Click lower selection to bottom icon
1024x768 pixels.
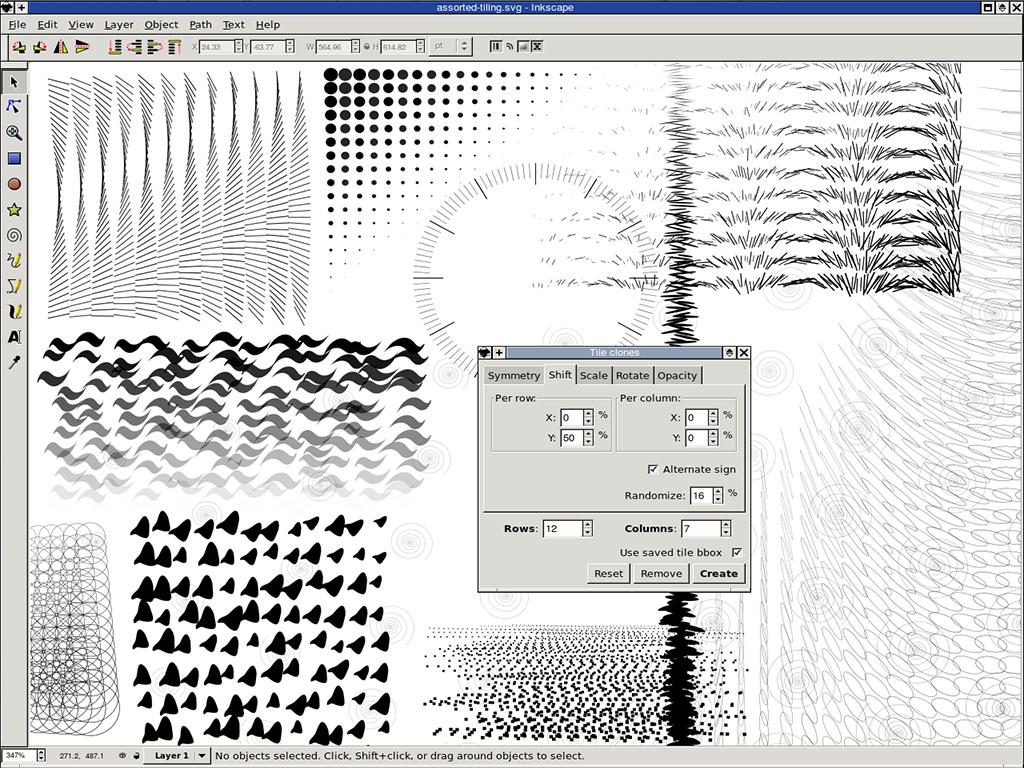click(115, 47)
